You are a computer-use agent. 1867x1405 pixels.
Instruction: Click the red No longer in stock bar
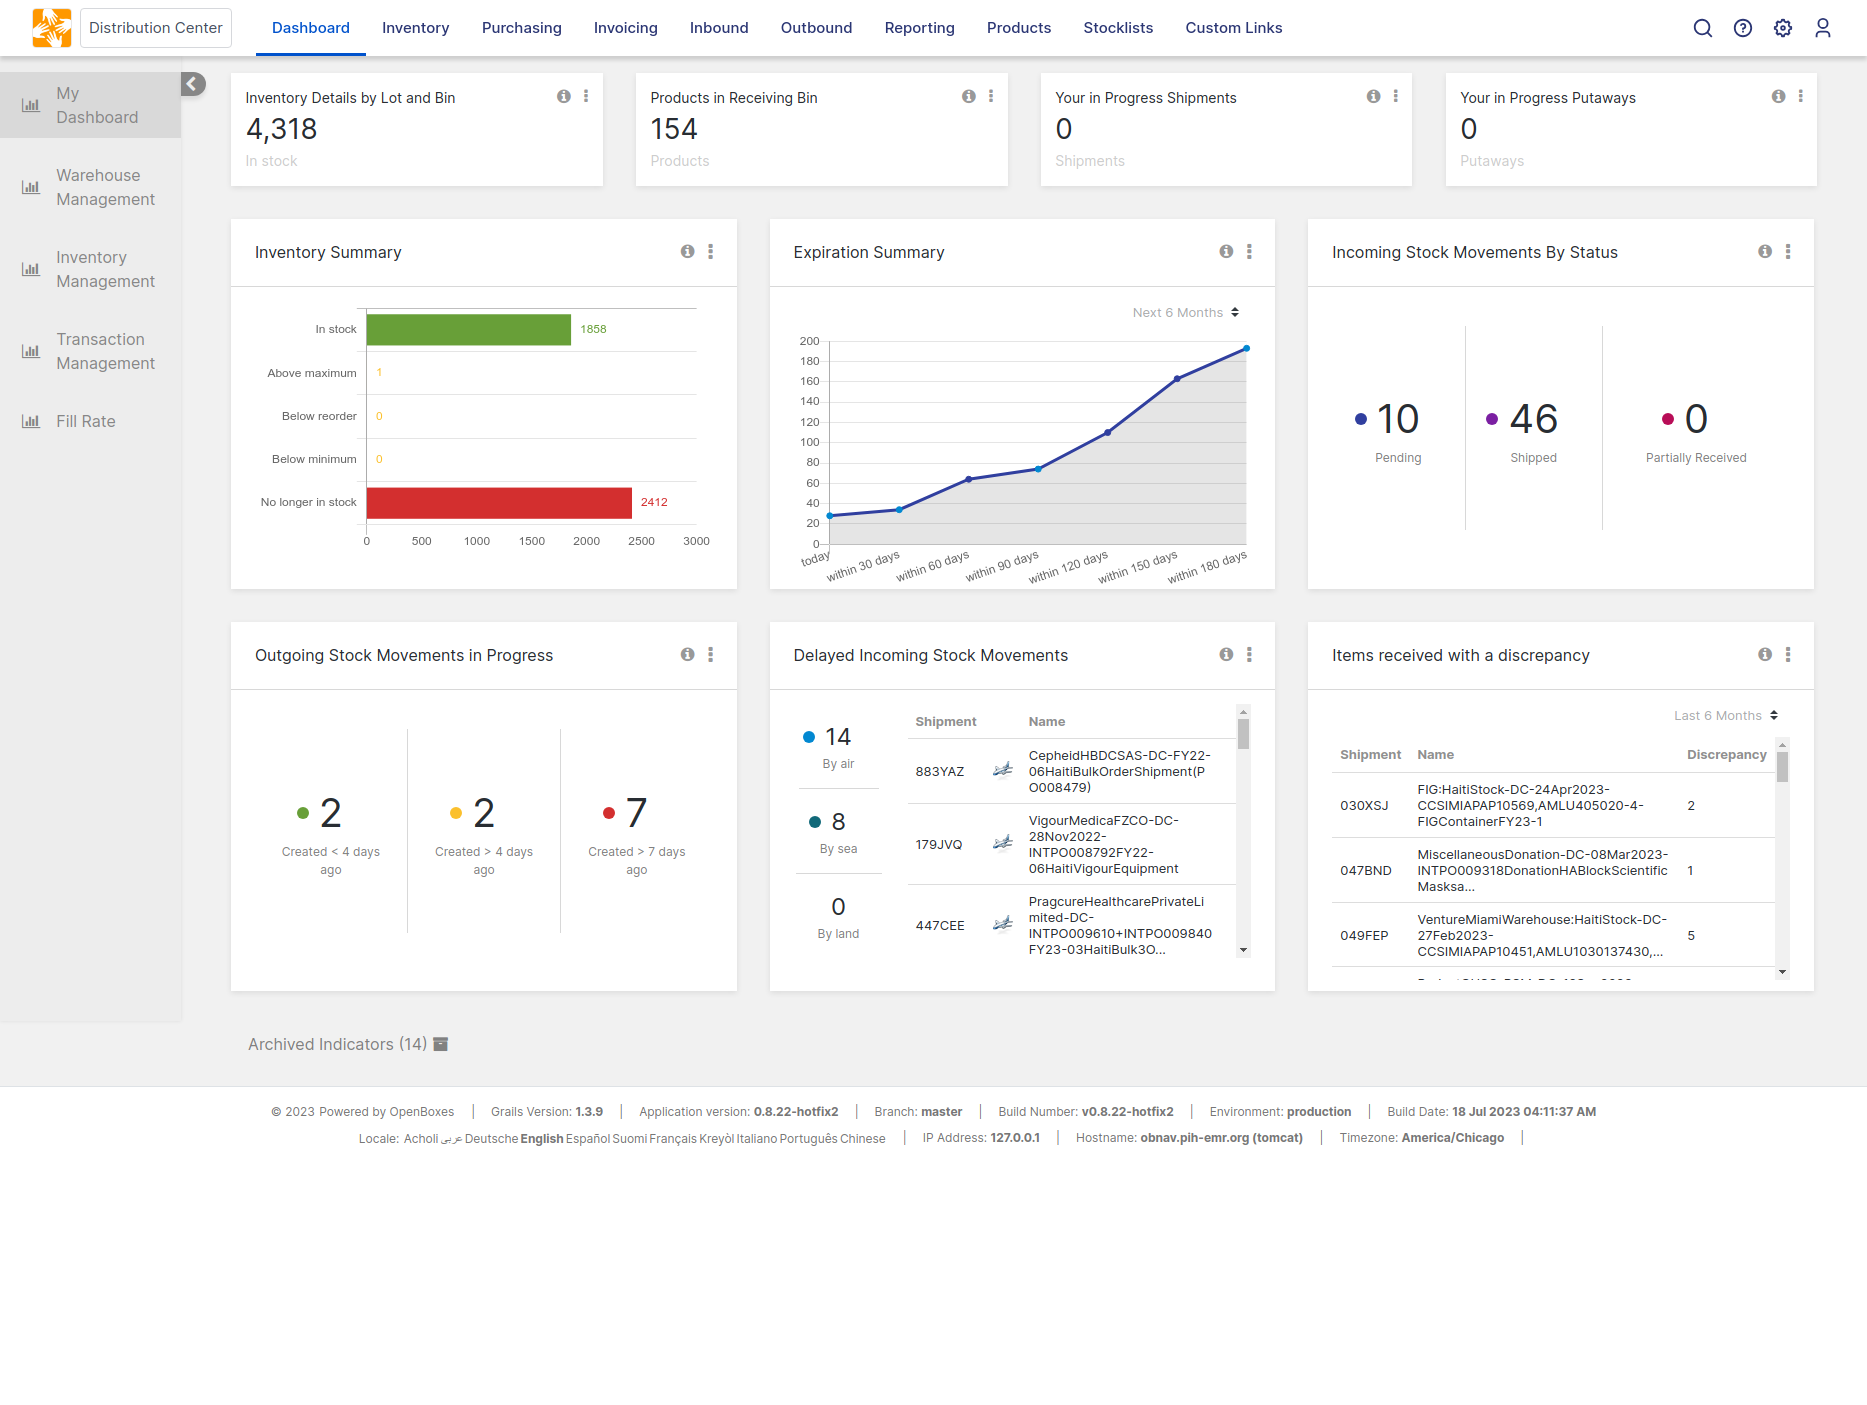pyautogui.click(x=498, y=503)
